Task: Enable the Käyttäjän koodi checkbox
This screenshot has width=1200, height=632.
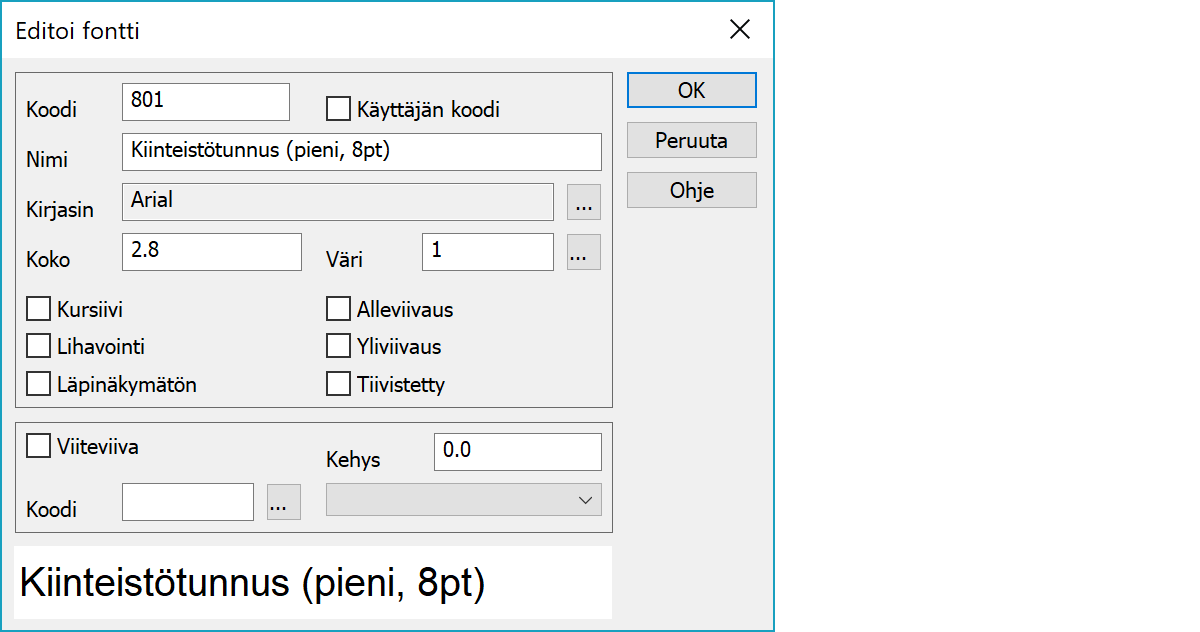Action: pos(339,108)
